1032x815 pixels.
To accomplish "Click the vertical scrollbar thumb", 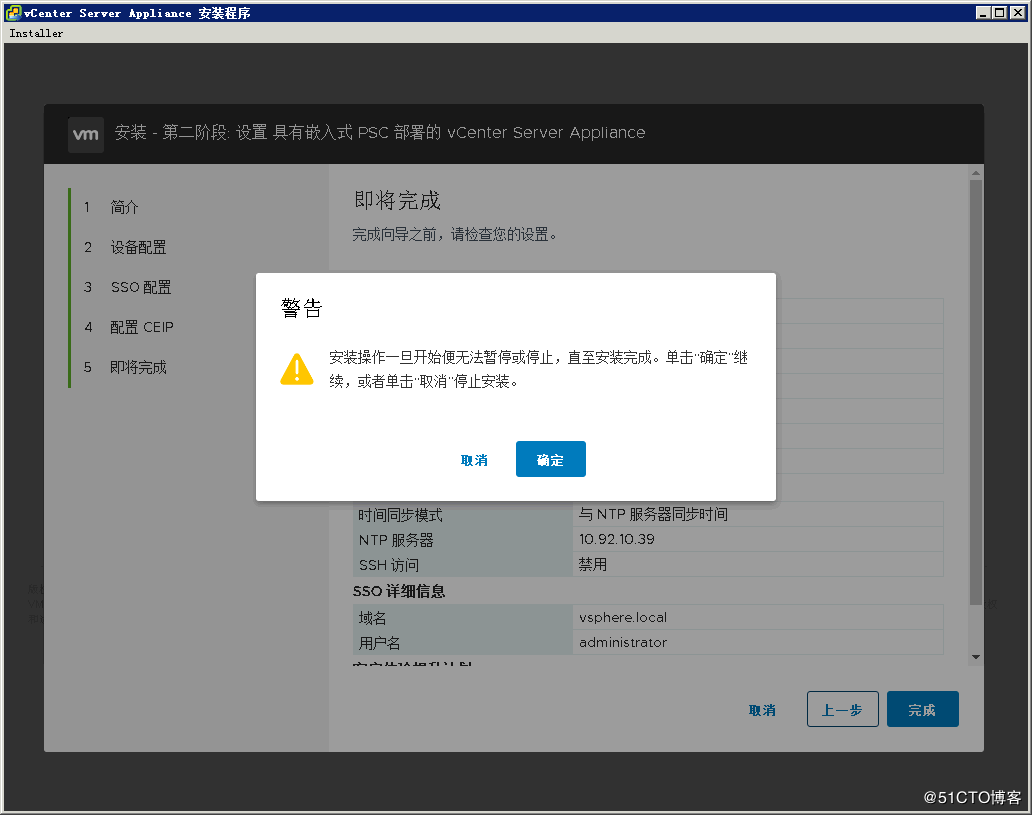I will pyautogui.click(x=976, y=392).
